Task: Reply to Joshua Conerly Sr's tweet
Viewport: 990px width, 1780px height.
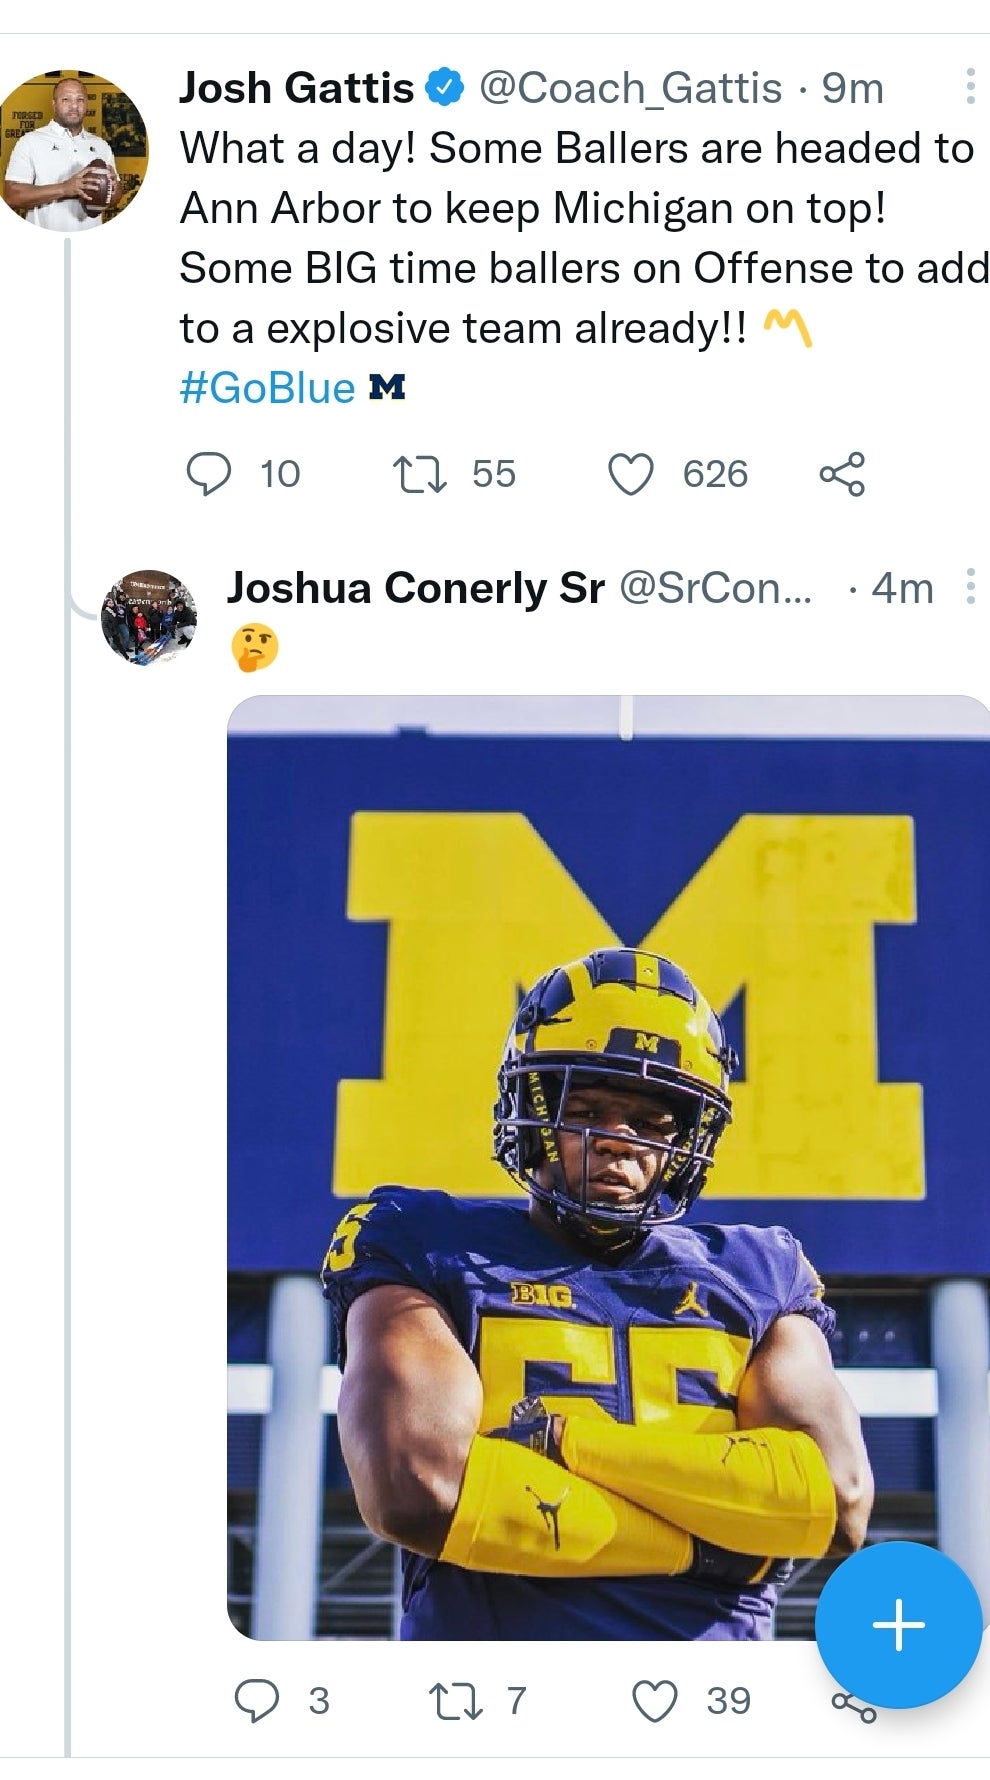Action: pos(256,1700)
